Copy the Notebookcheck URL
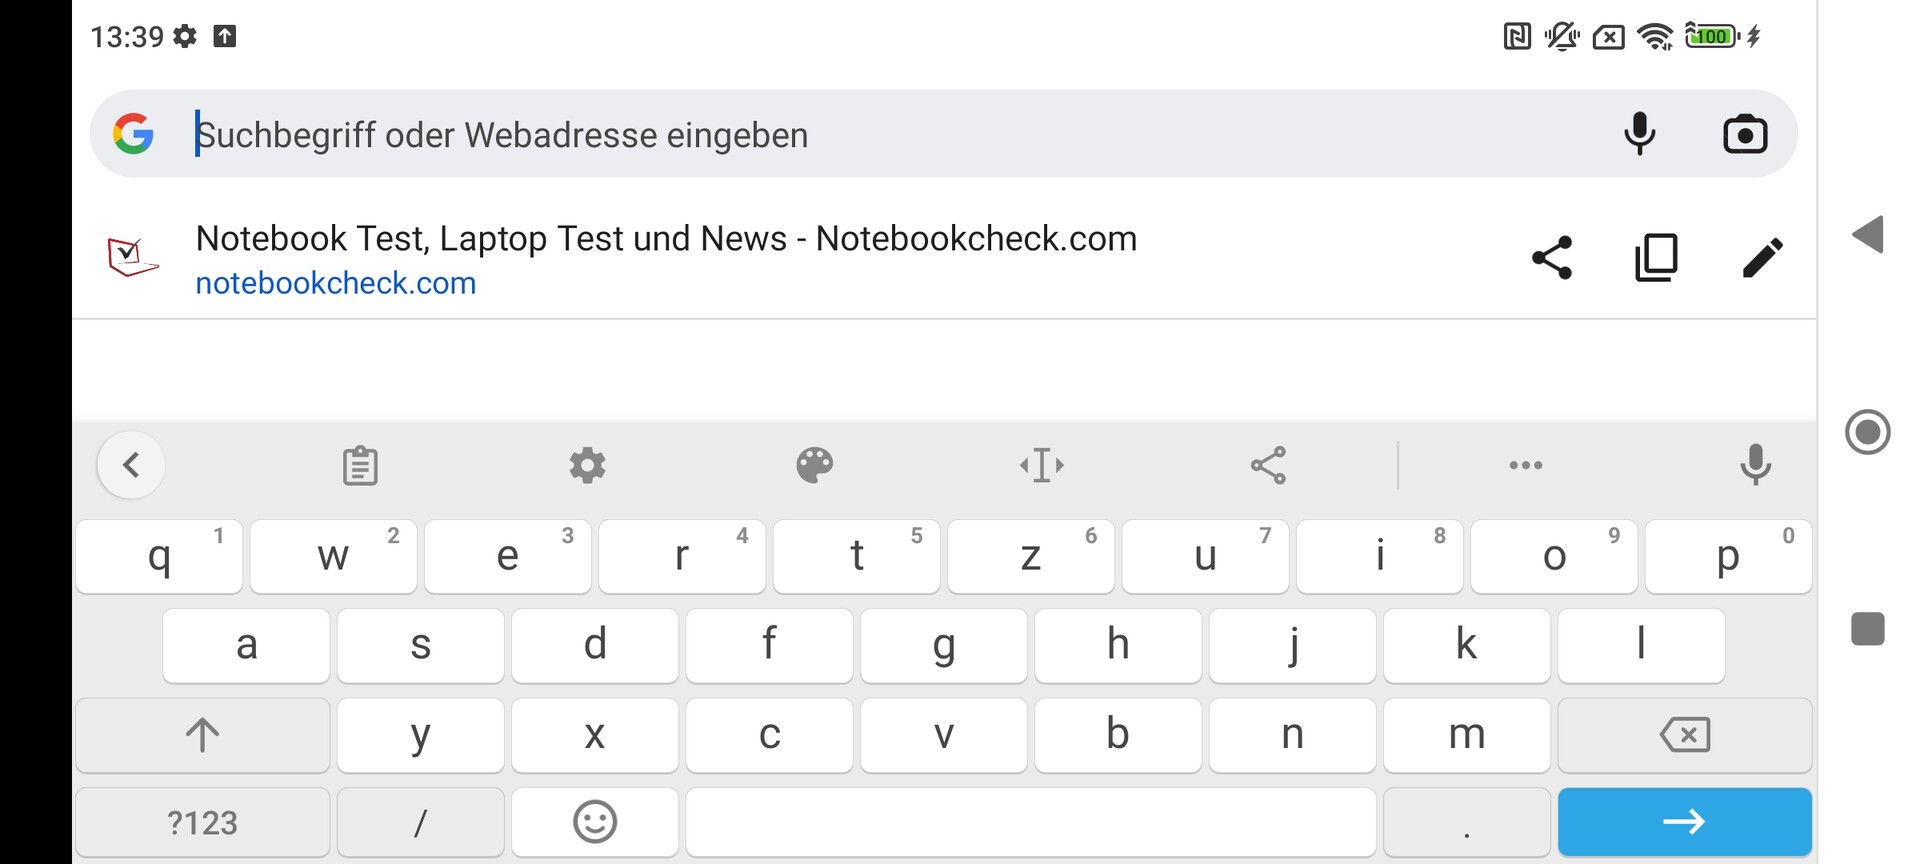This screenshot has height=864, width=1920. pos(1657,258)
